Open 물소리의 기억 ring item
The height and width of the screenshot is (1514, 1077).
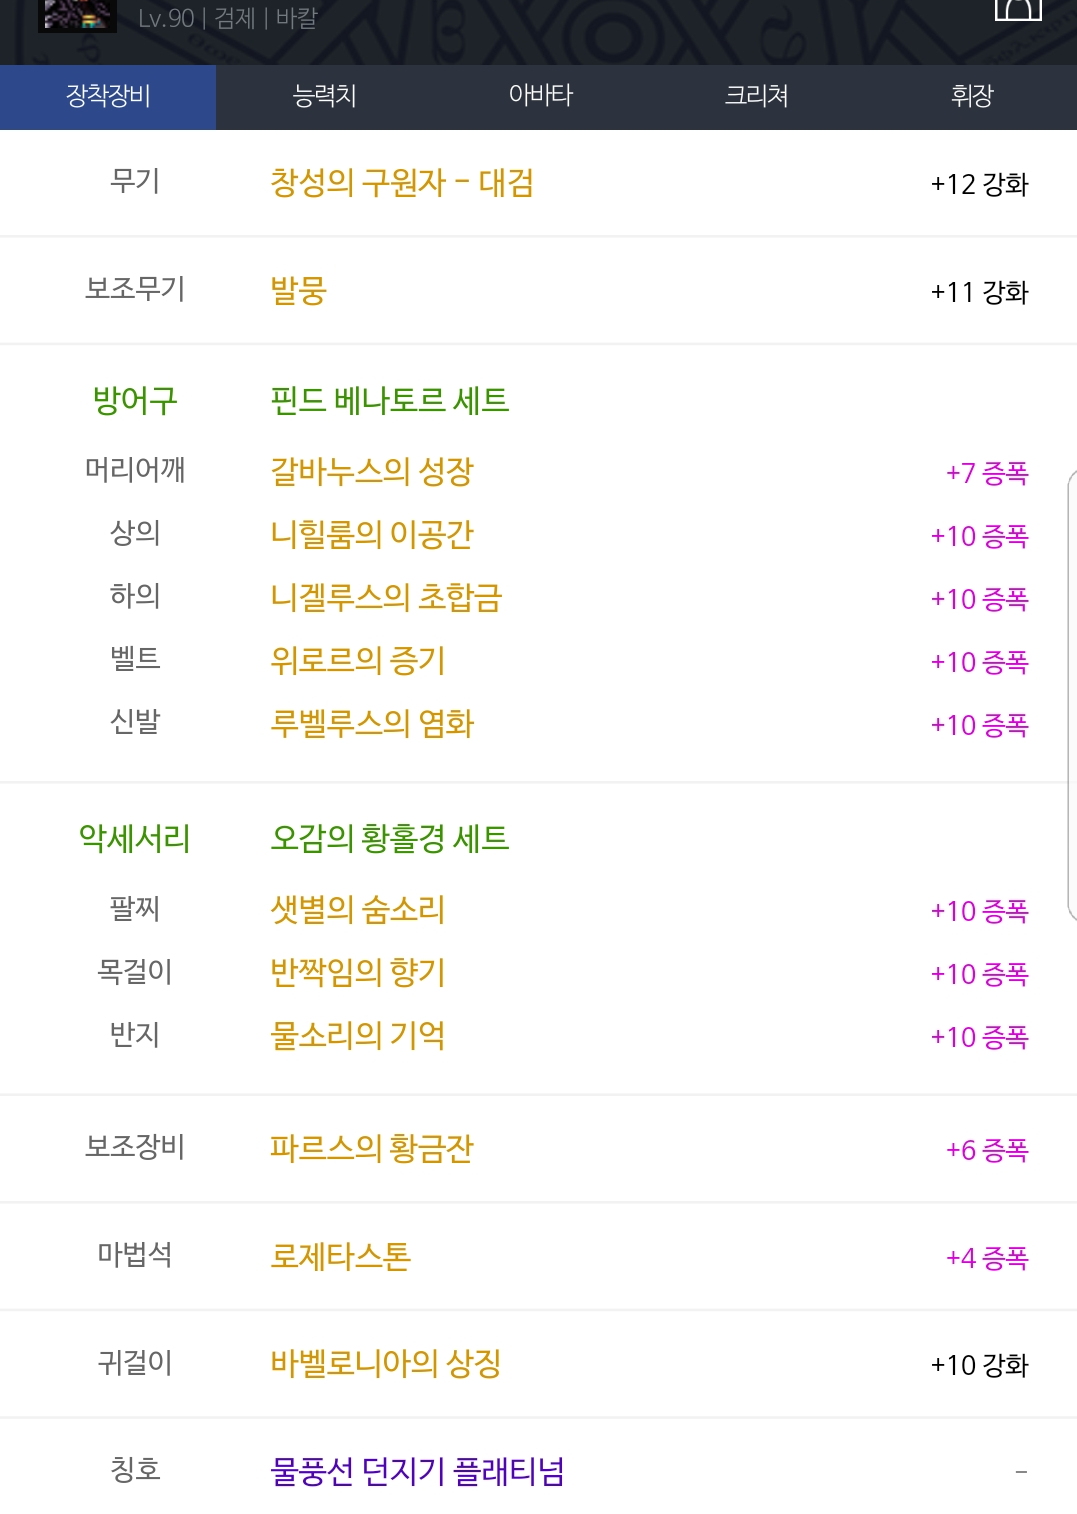[x=357, y=1035]
